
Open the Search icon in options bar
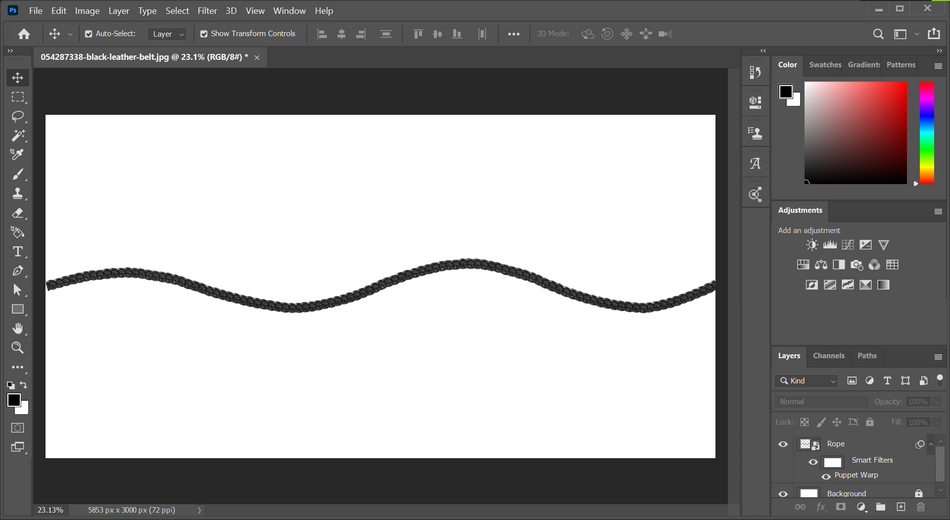tap(878, 34)
